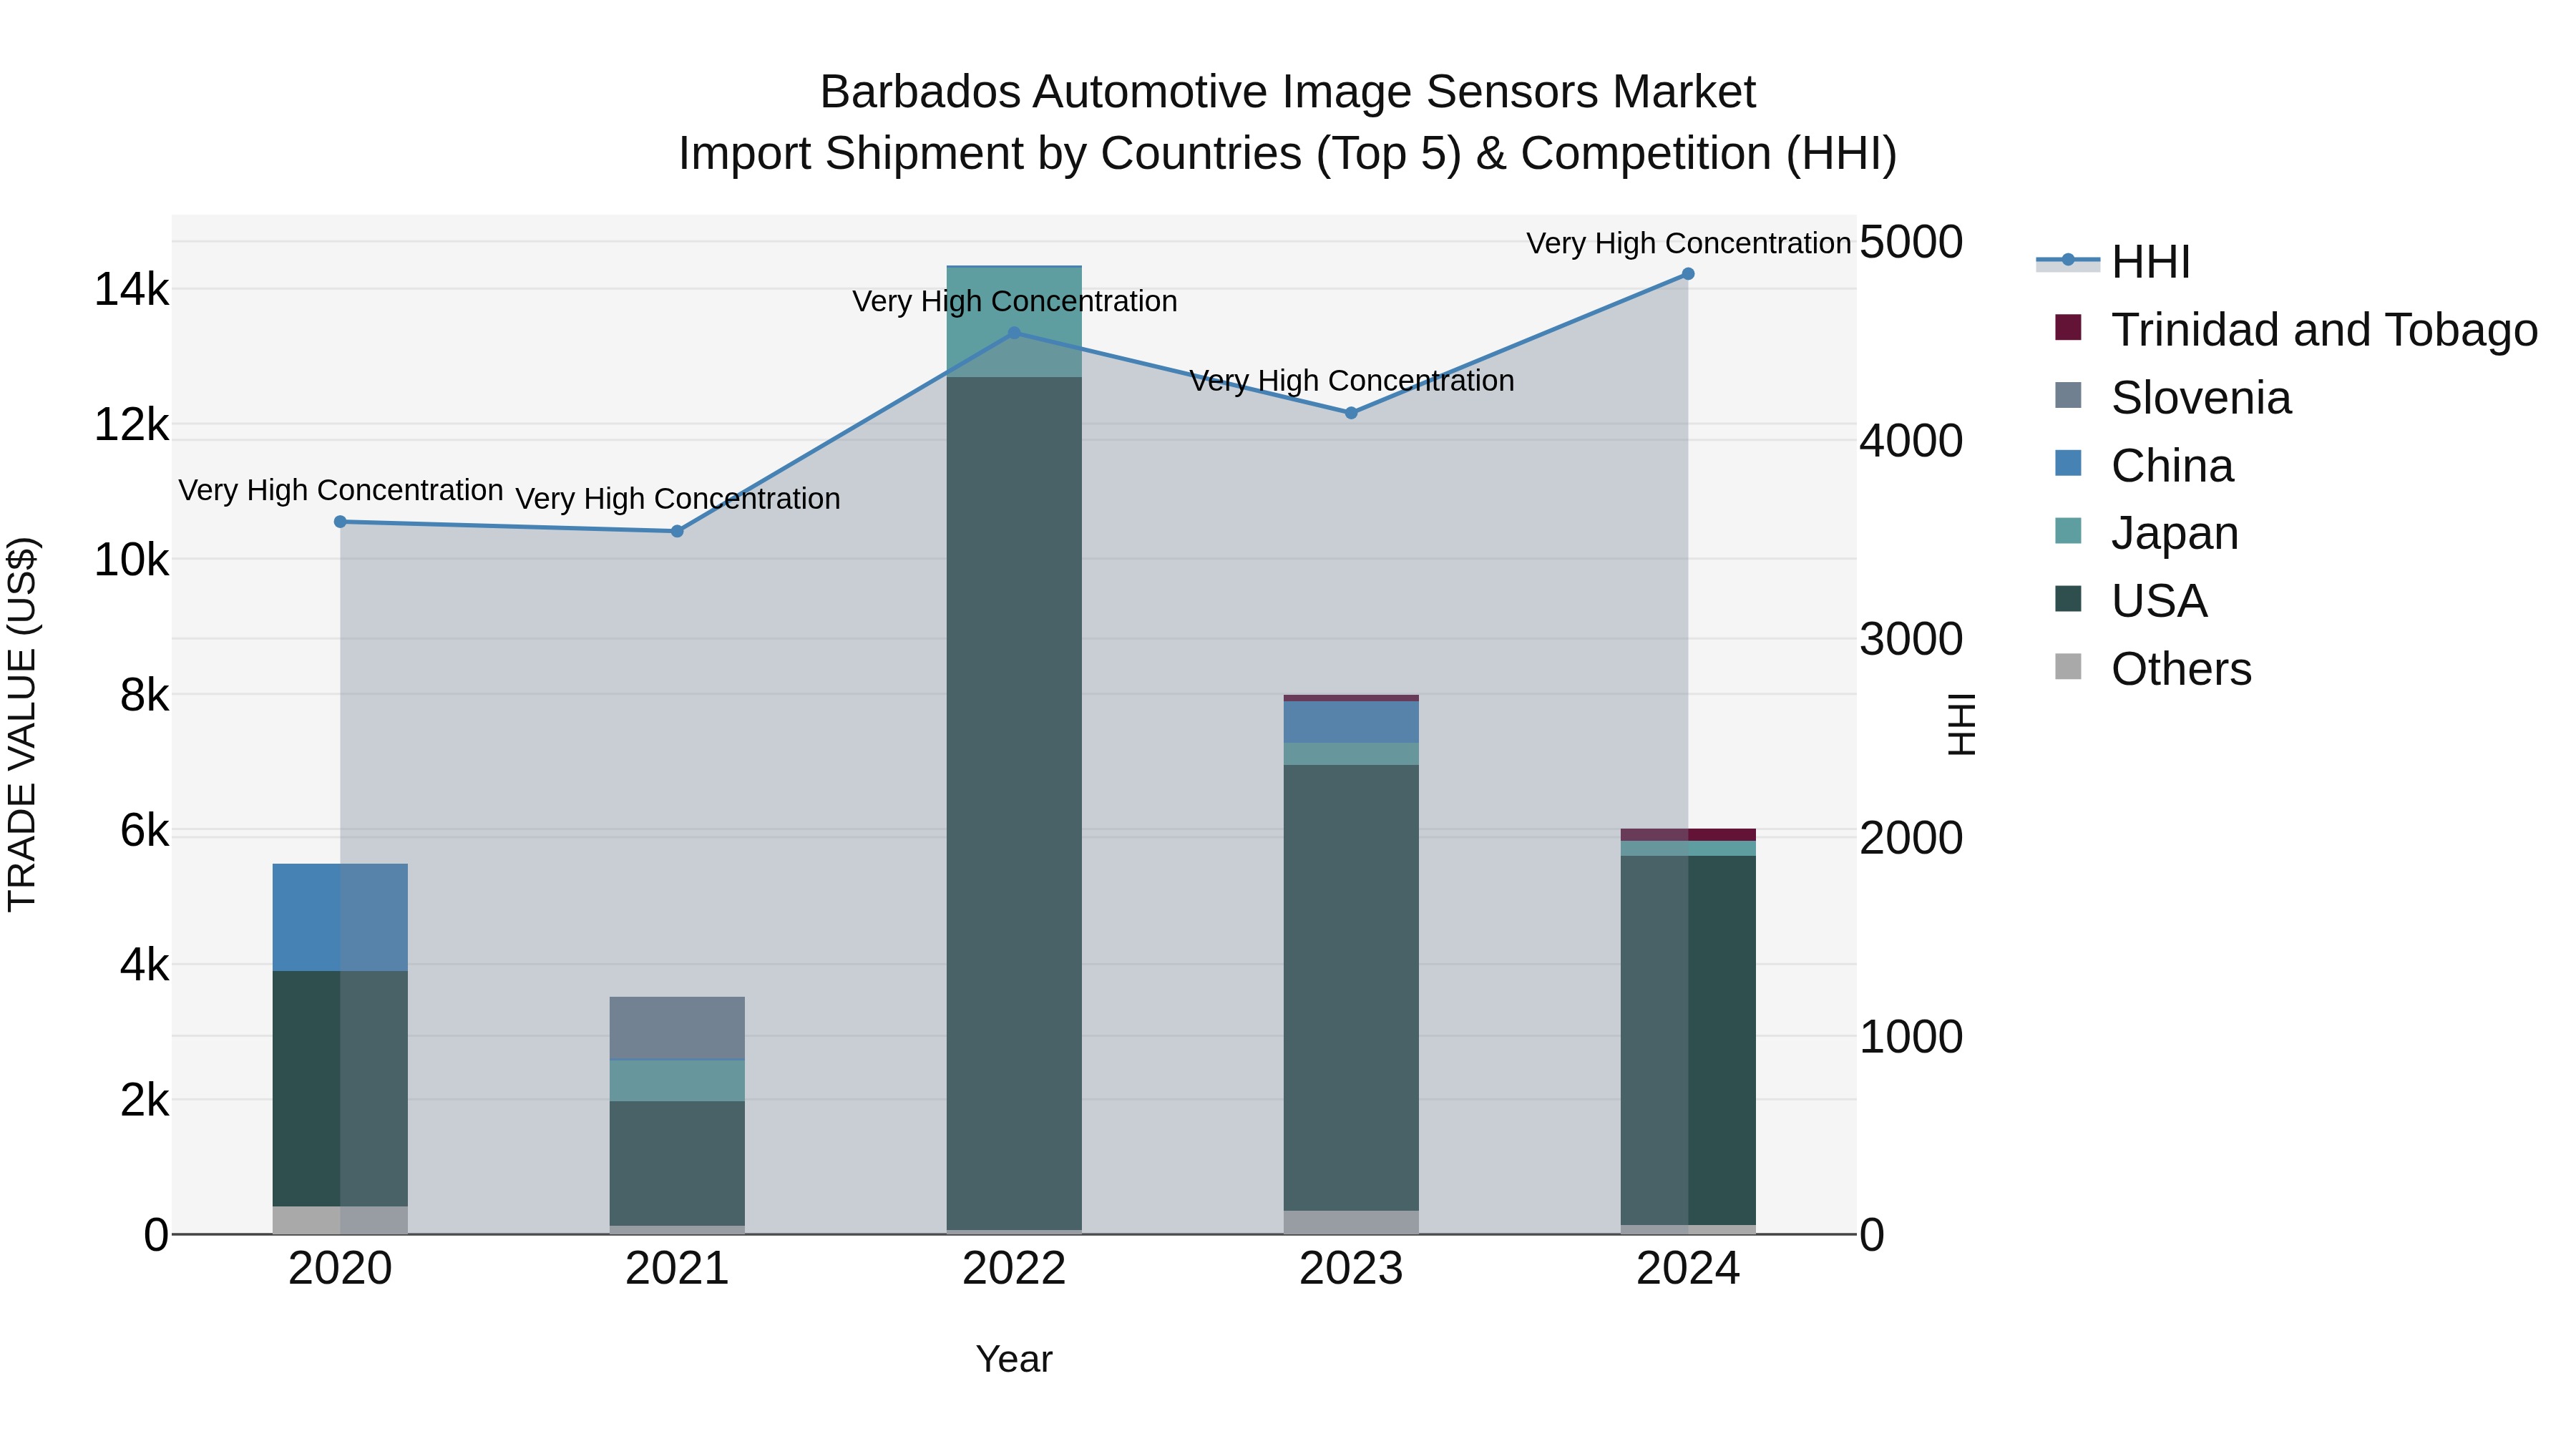
Task: Click the Japan bar segment for 2021
Action: click(677, 1081)
